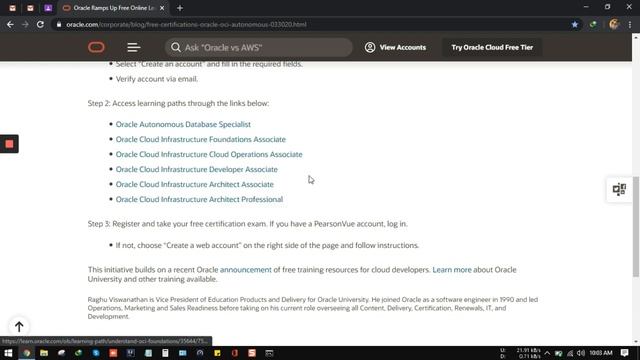
Task: Switch to the purple pinned tab
Action: click(x=48, y=8)
